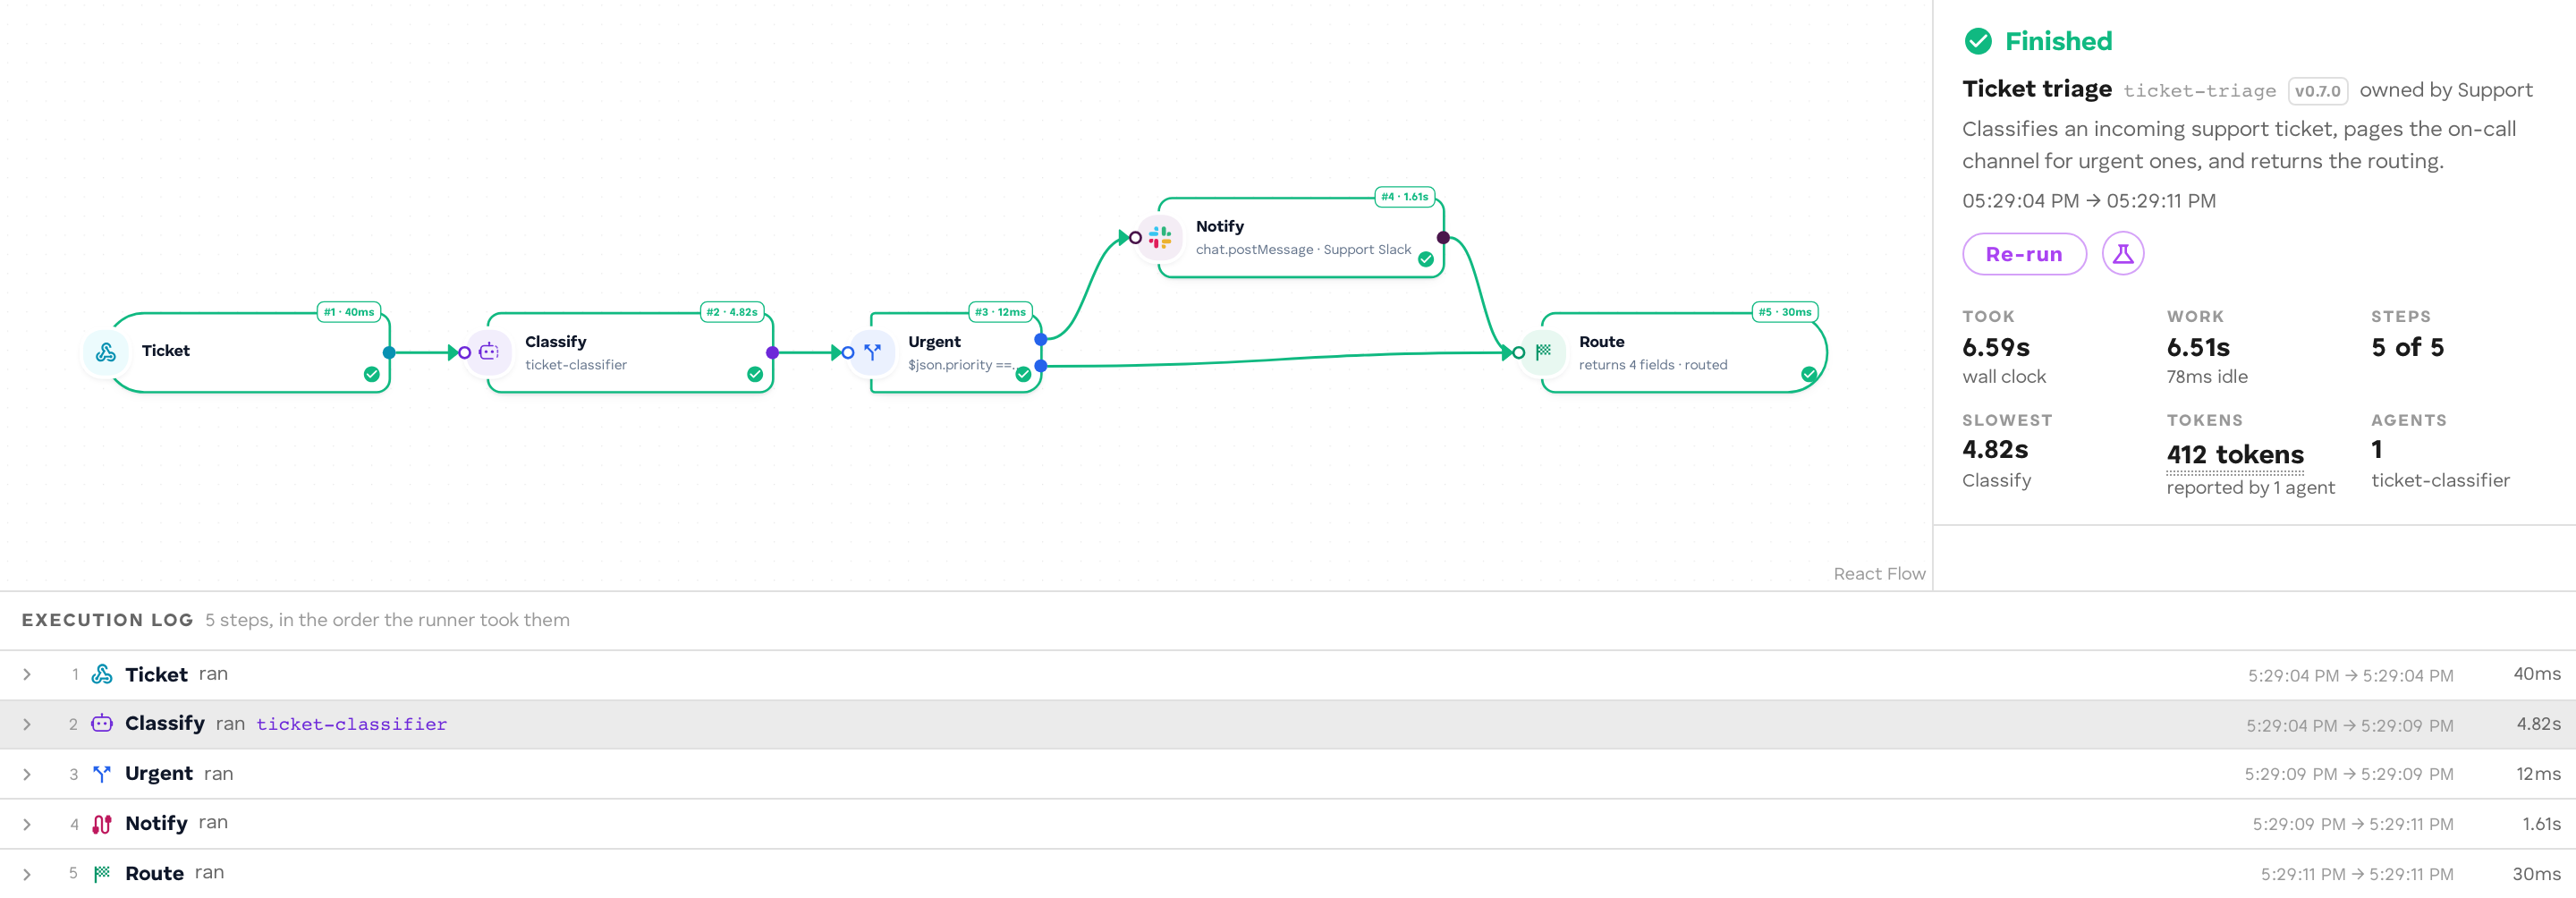Click the ticket-classifier link in Classify row

351,724
